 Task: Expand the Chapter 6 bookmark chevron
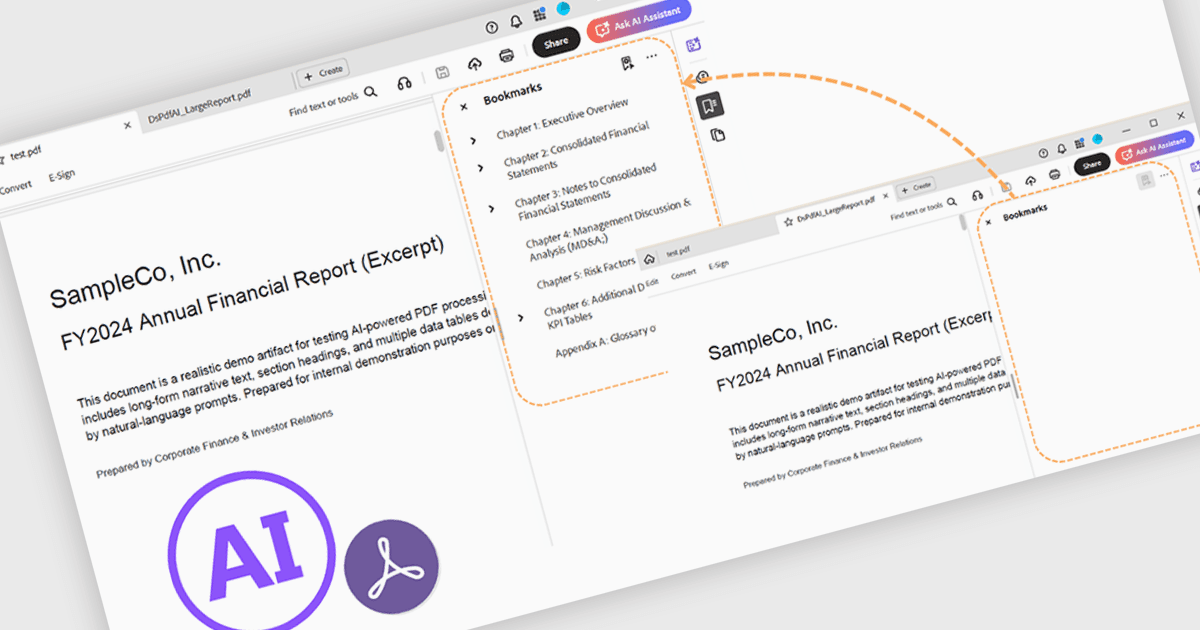[520, 317]
